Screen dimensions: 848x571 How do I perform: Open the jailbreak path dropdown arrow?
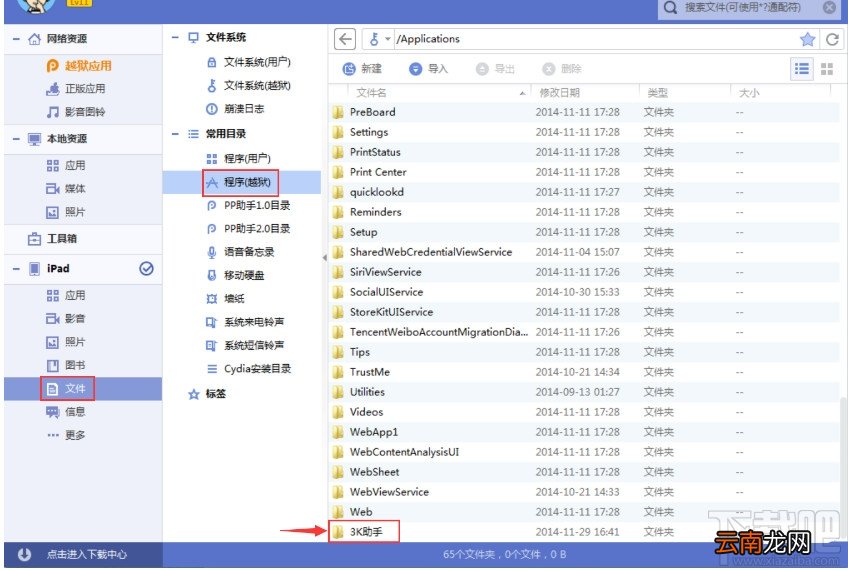387,39
